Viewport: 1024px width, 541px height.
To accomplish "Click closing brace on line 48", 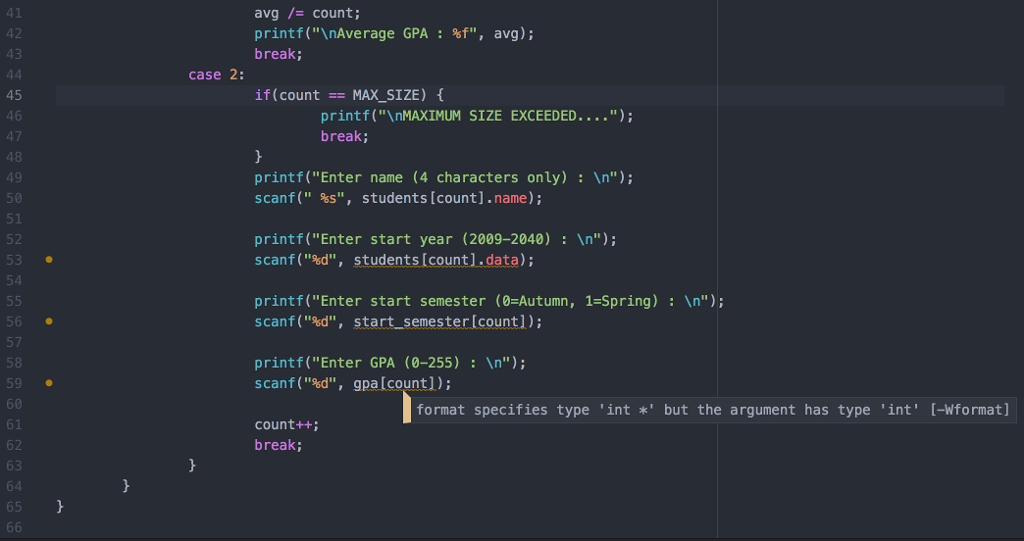I will click(258, 157).
